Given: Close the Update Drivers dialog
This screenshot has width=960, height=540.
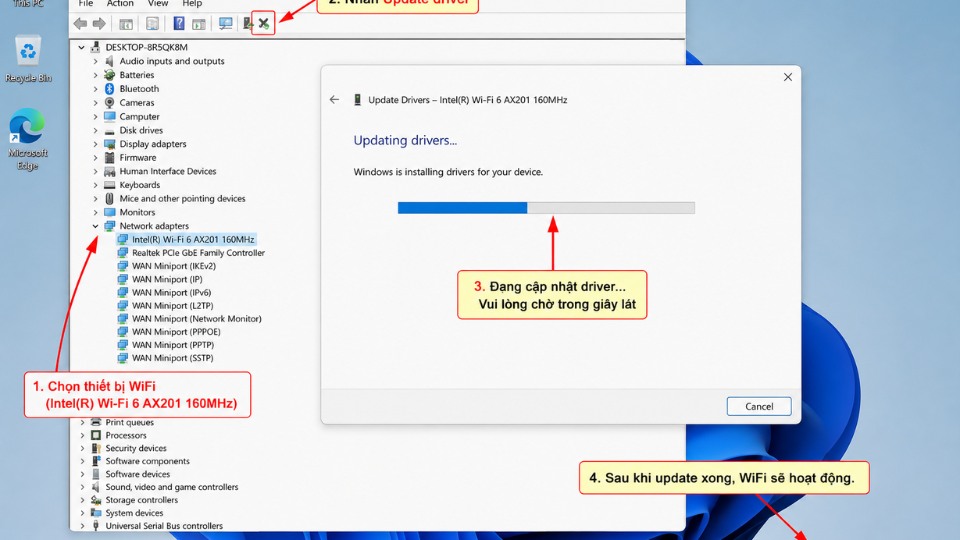Looking at the screenshot, I should pos(787,77).
